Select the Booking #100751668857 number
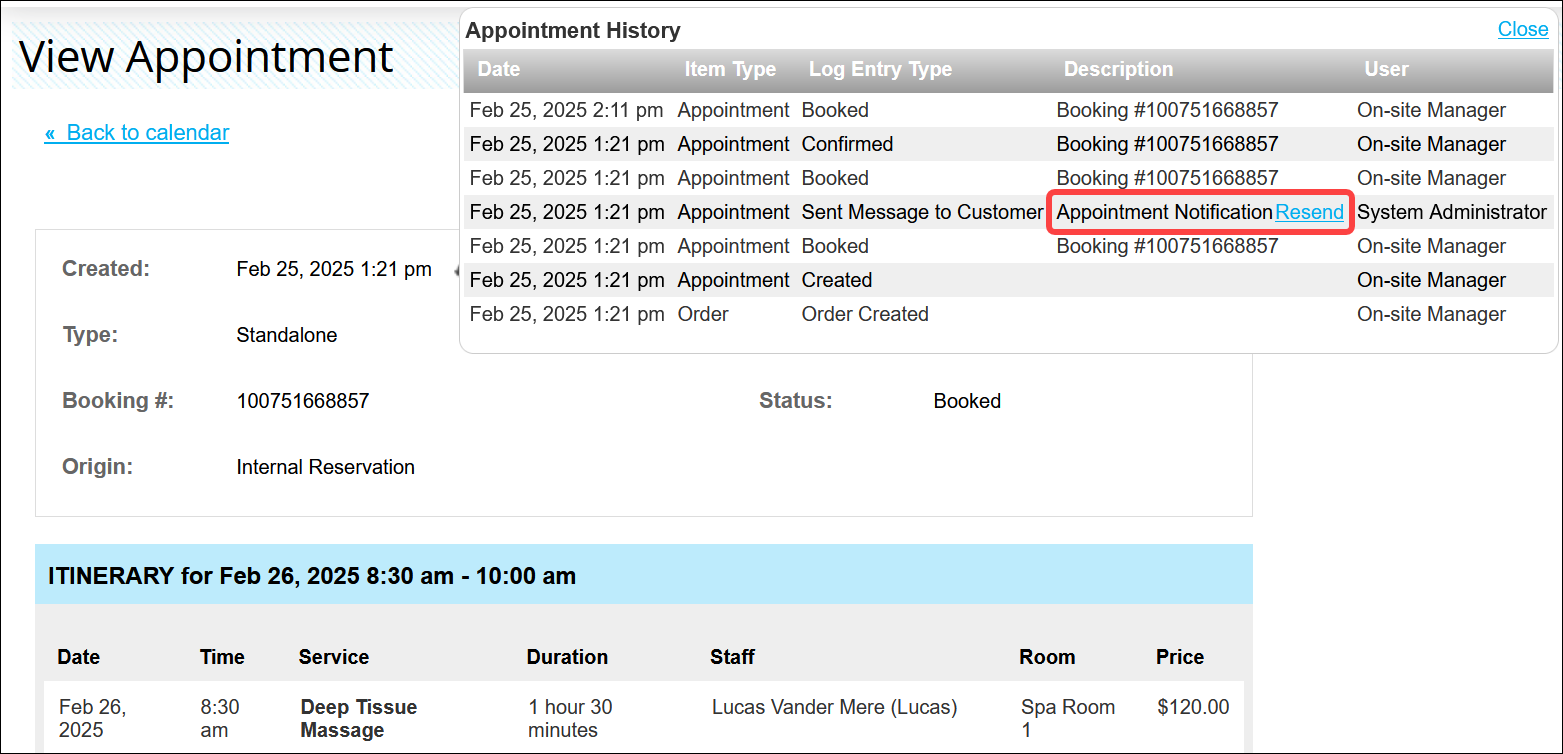The image size is (1563, 754). [302, 400]
